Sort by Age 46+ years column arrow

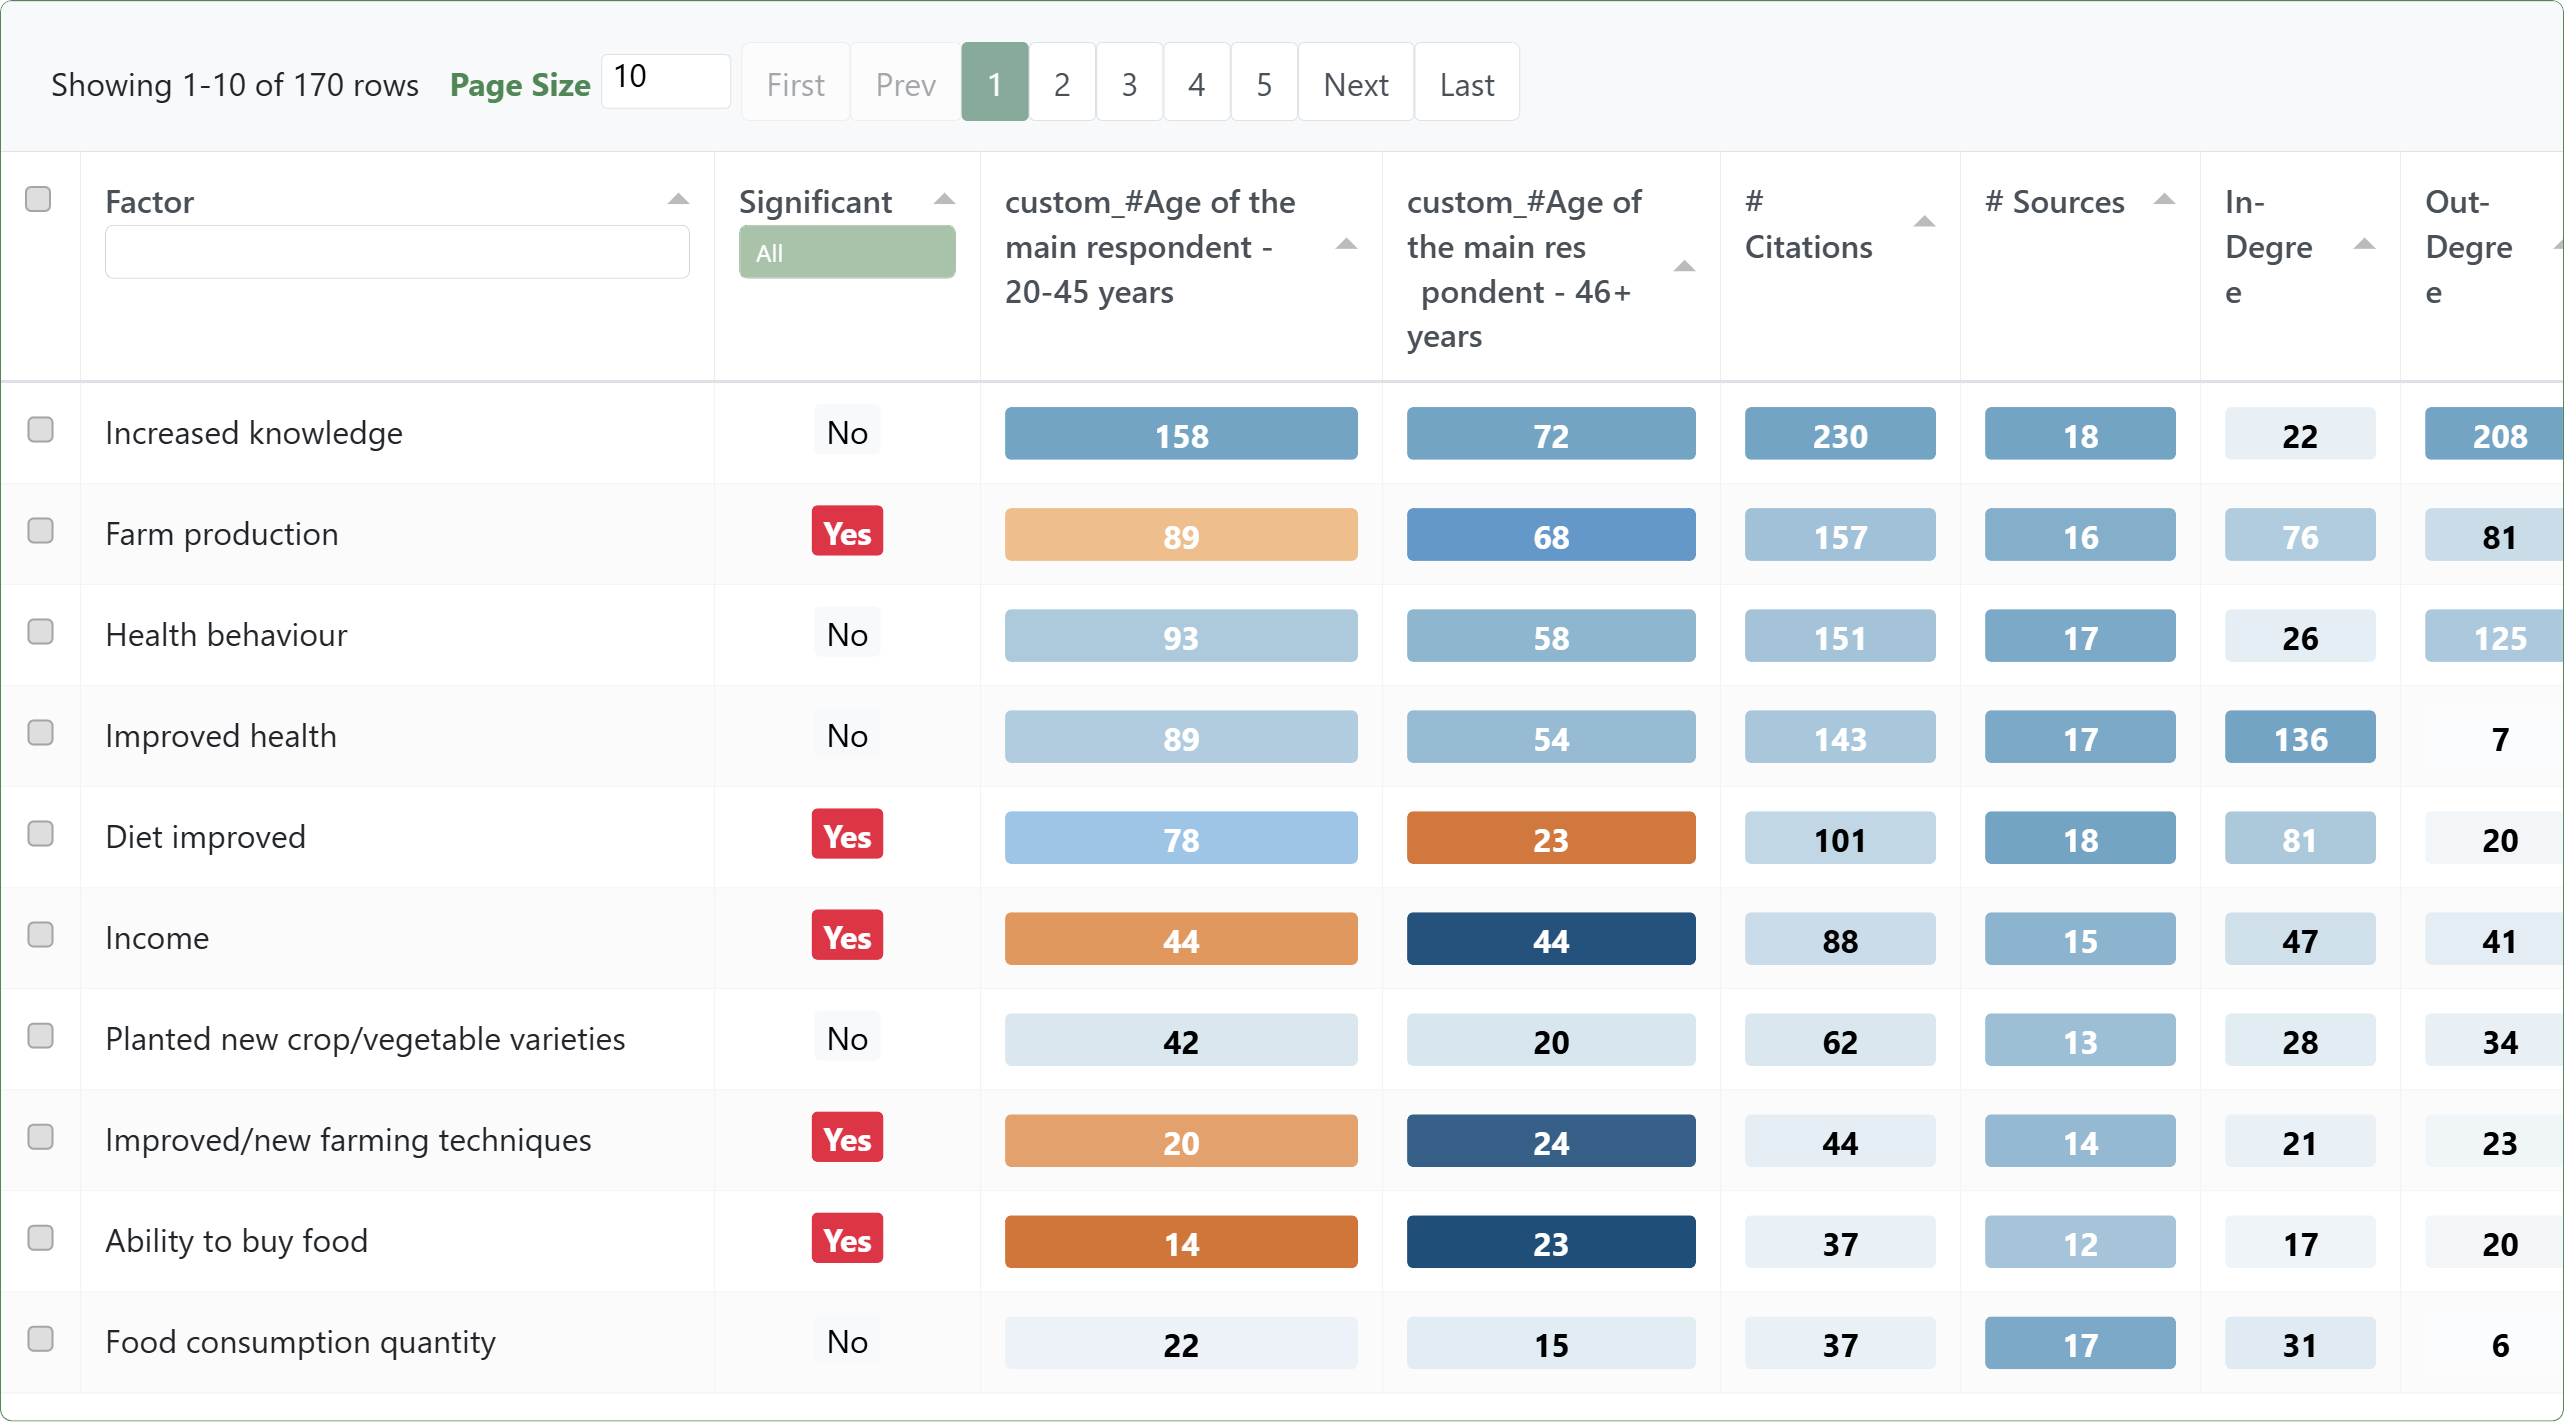tap(1684, 266)
